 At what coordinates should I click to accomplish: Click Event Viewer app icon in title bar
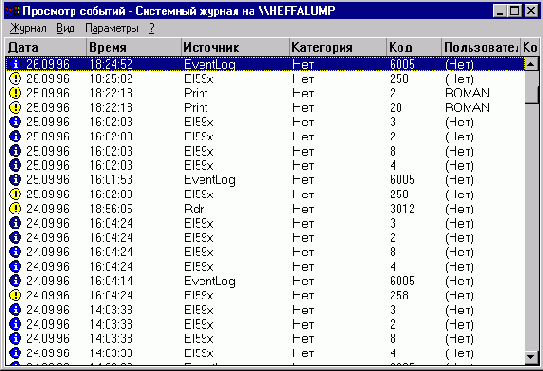click(x=12, y=11)
